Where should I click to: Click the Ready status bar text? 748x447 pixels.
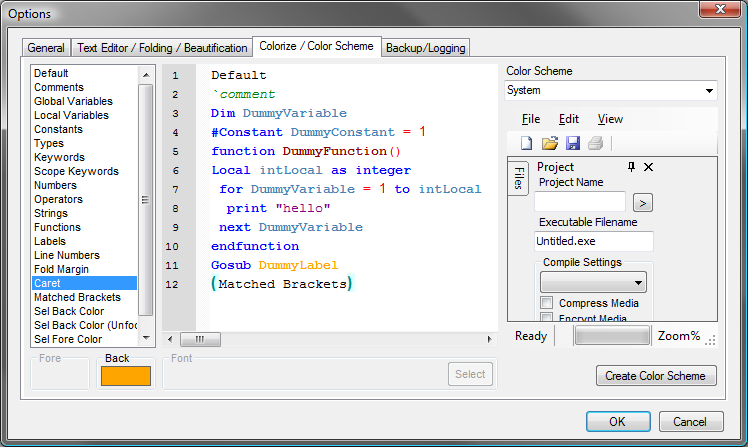(531, 336)
